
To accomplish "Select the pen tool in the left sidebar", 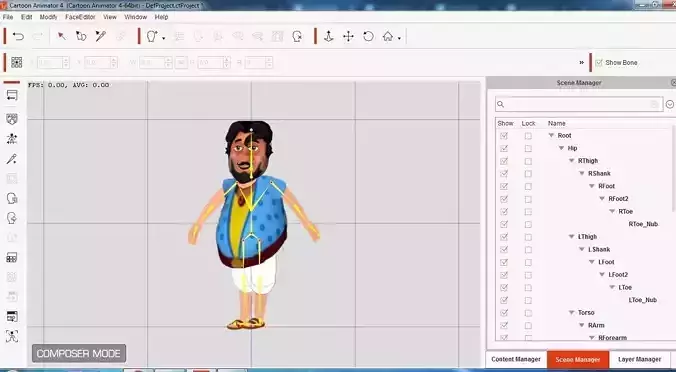I will point(12,159).
